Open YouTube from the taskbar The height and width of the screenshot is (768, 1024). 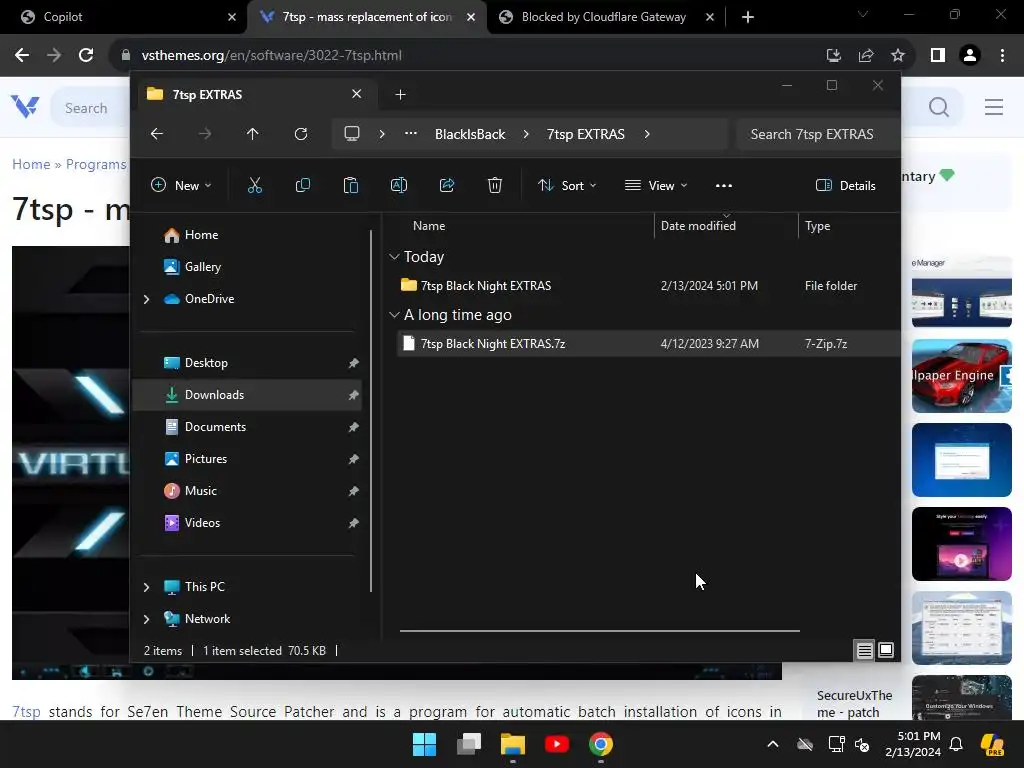point(556,744)
